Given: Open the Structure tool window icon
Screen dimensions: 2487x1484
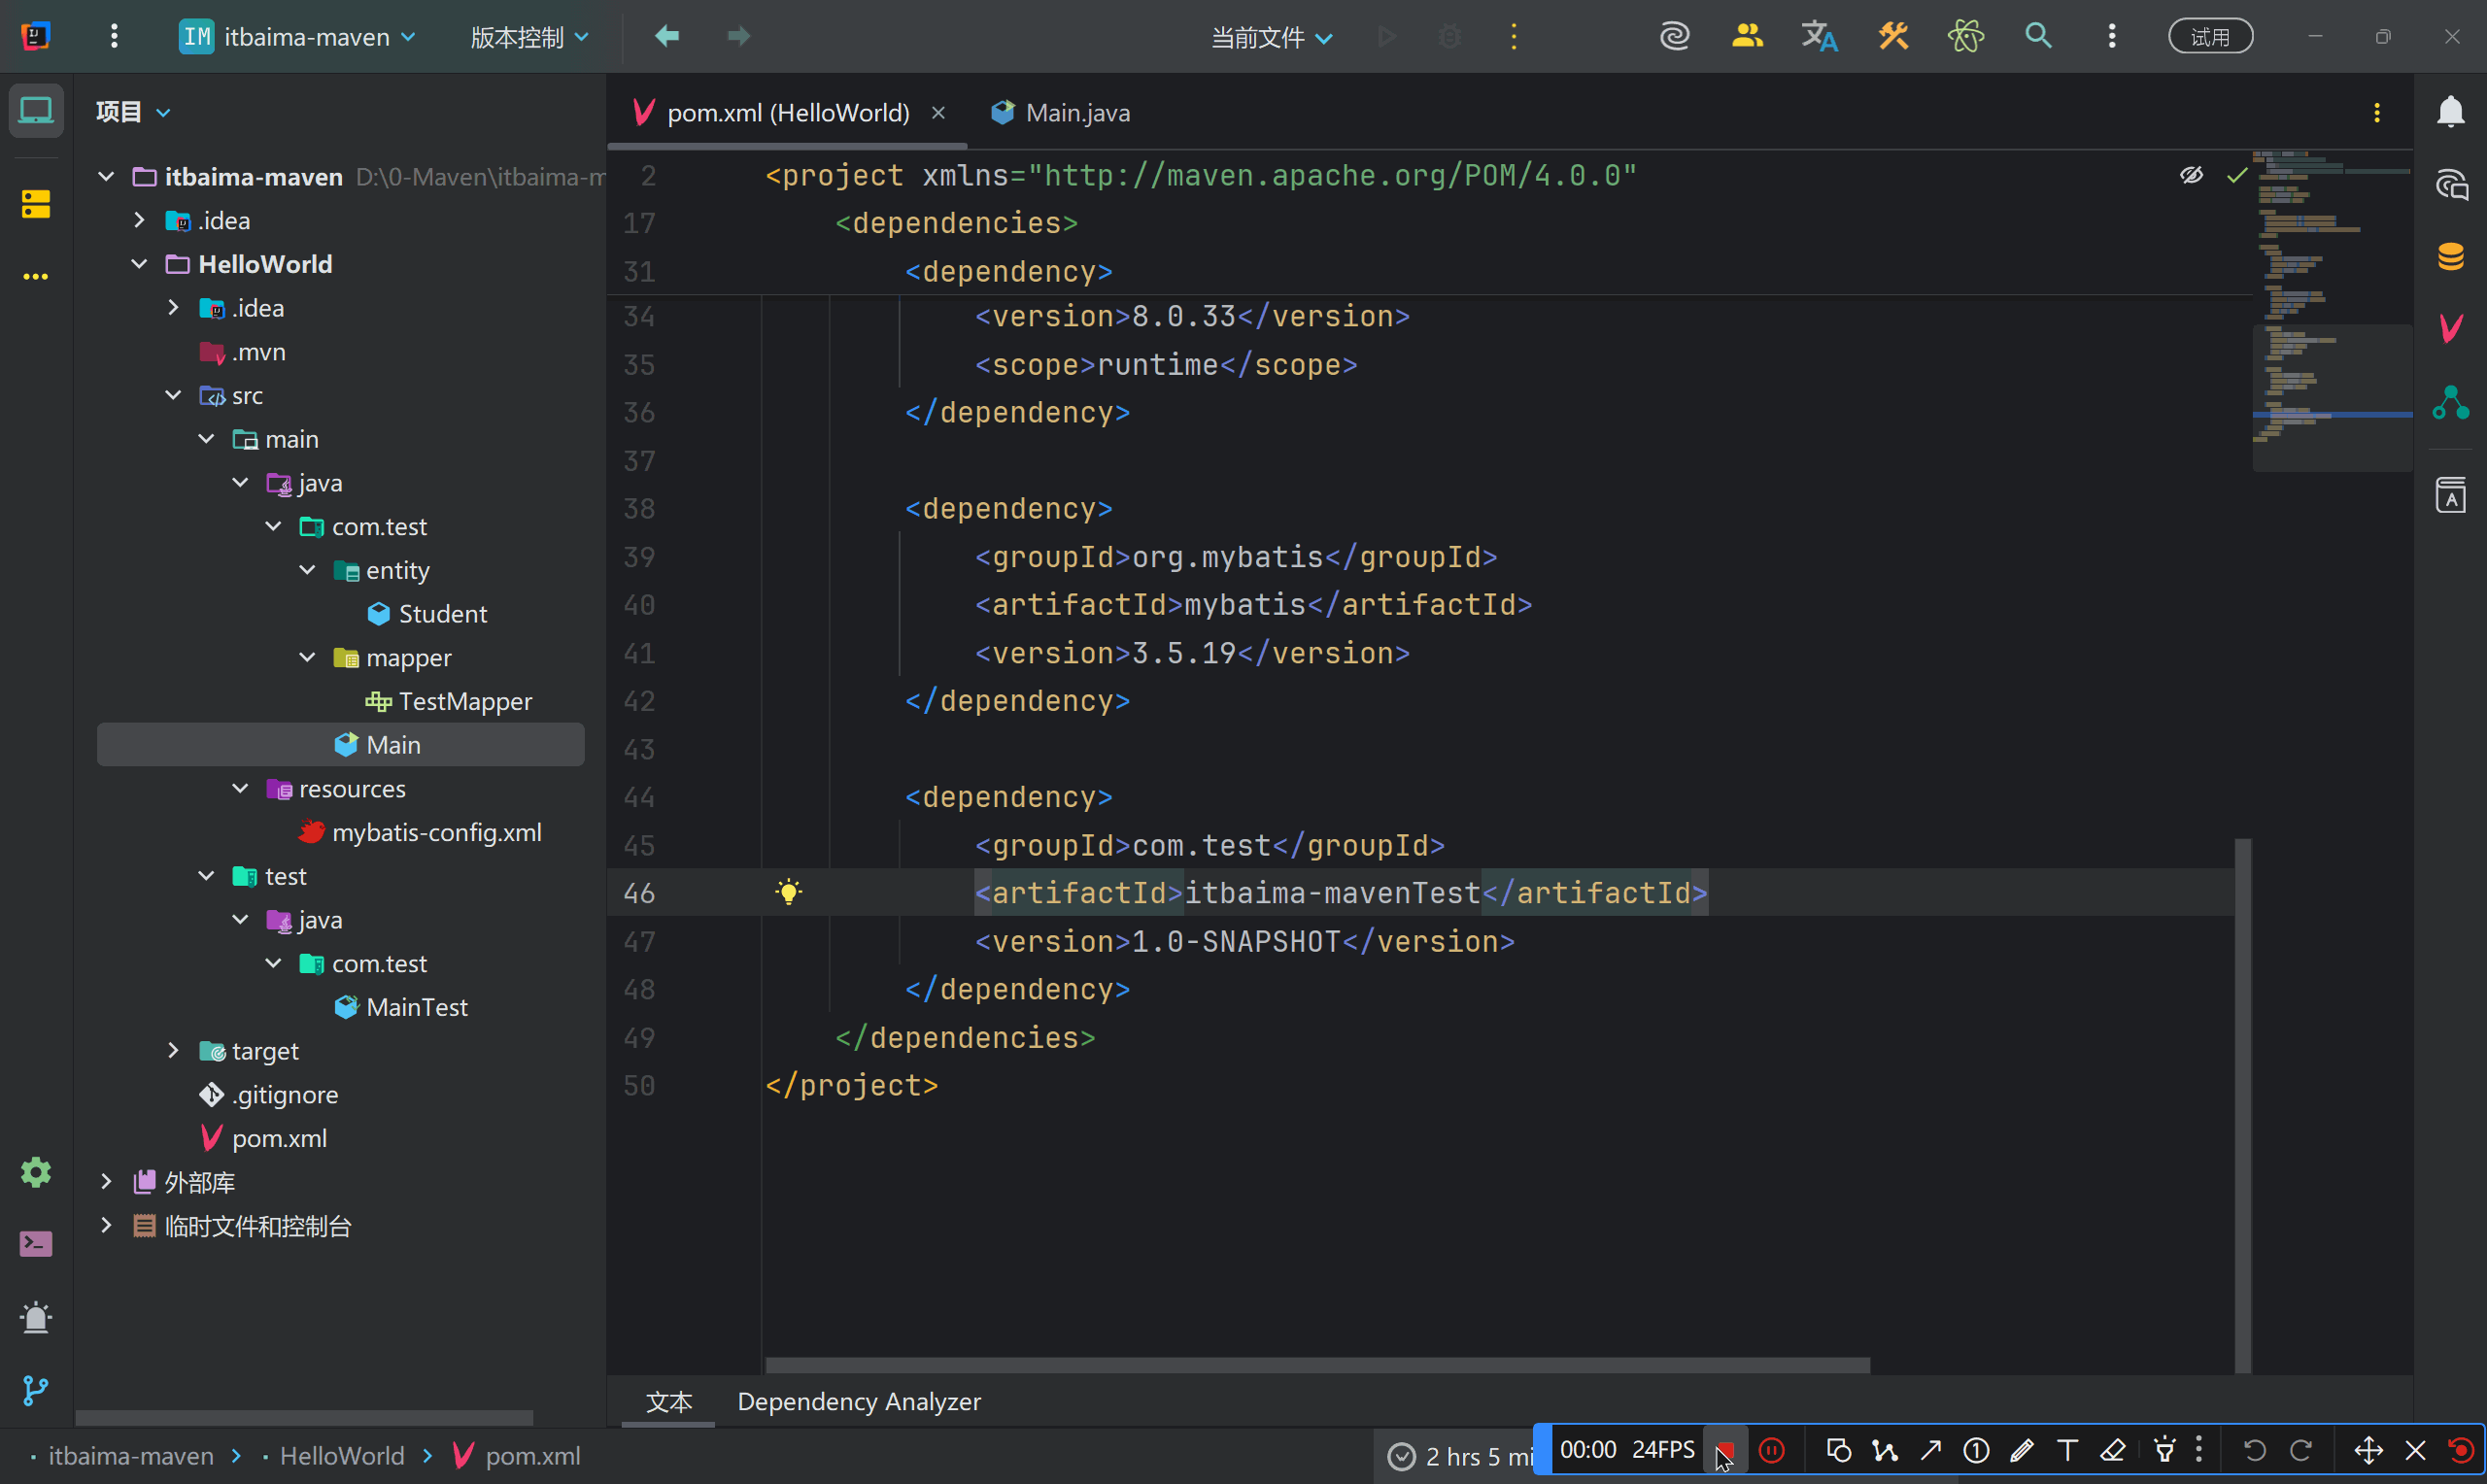Looking at the screenshot, I should coord(36,204).
